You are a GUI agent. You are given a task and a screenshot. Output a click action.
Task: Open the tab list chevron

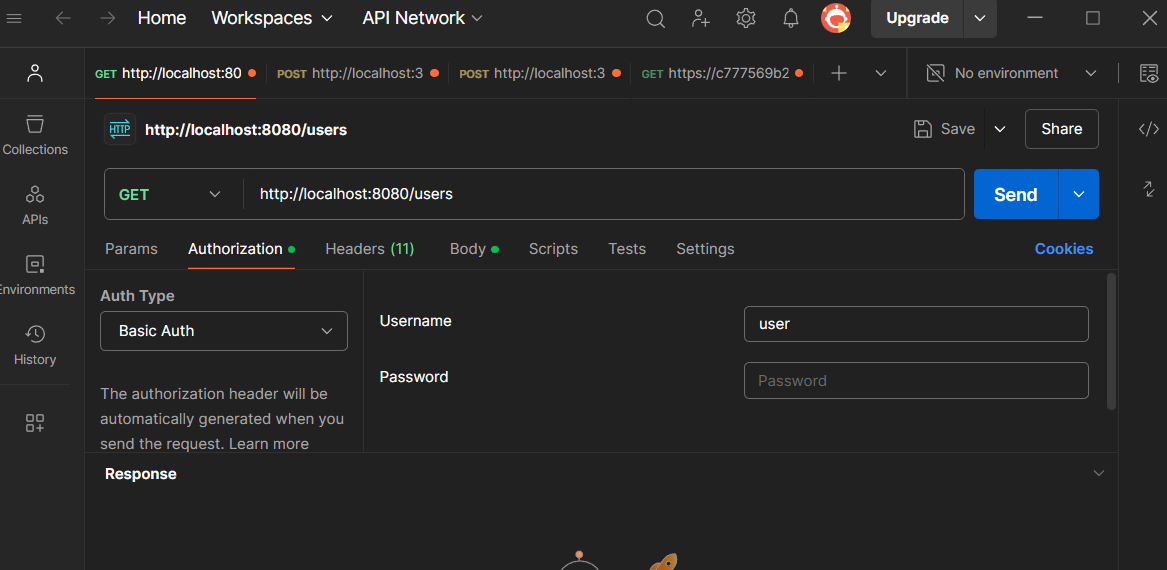coord(880,73)
